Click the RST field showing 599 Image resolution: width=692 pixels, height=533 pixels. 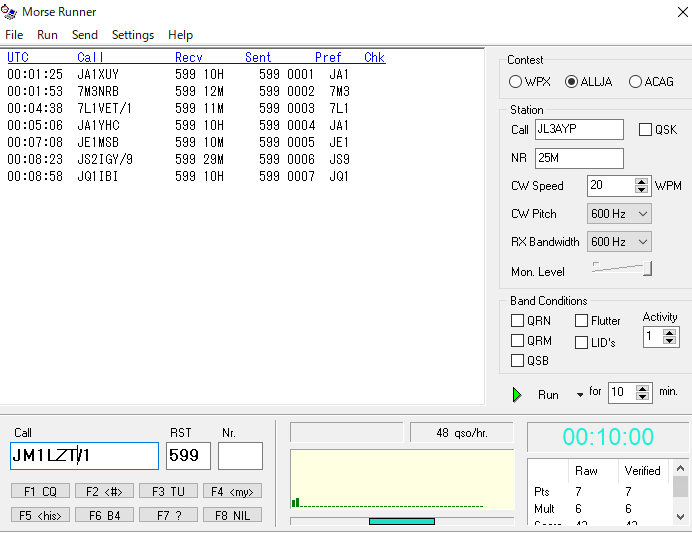pos(188,456)
